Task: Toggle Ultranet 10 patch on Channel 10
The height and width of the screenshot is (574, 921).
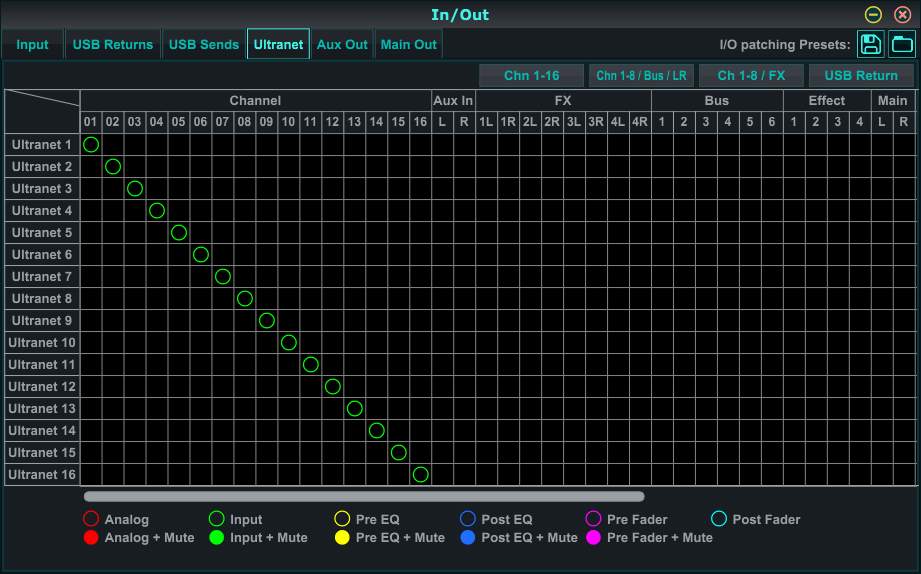Action: point(289,343)
